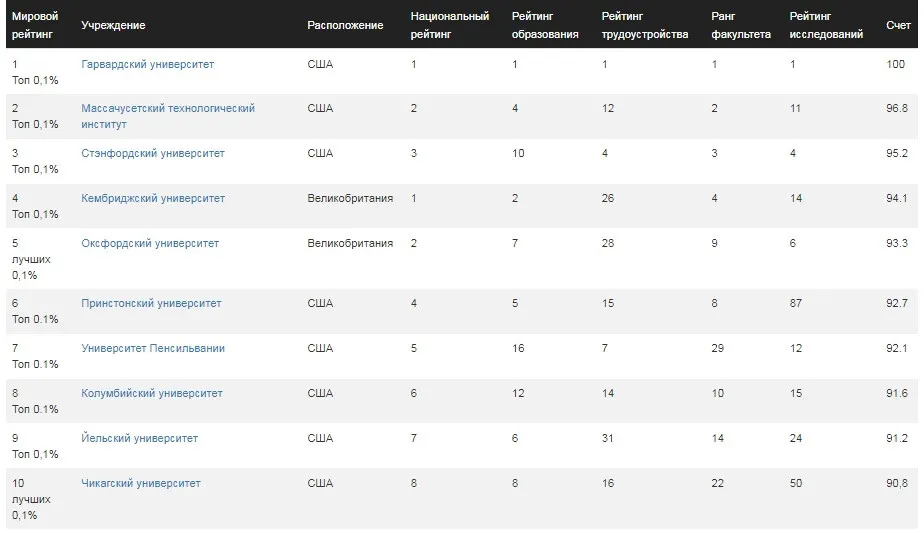Click the Колумбийский университет link
This screenshot has width=924, height=533.
pos(151,393)
